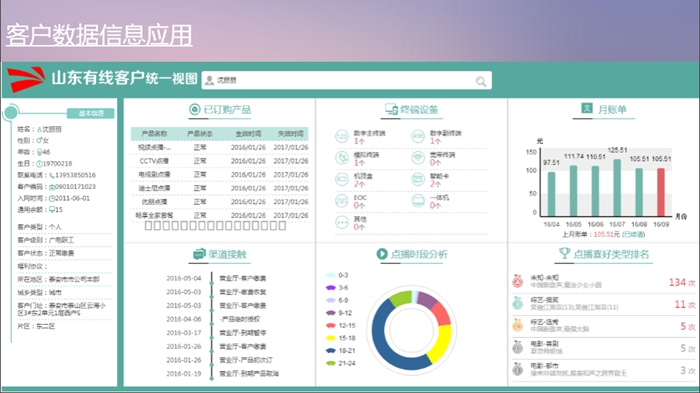Click the search magnifier icon
This screenshot has height=393, width=700.
tap(480, 81)
